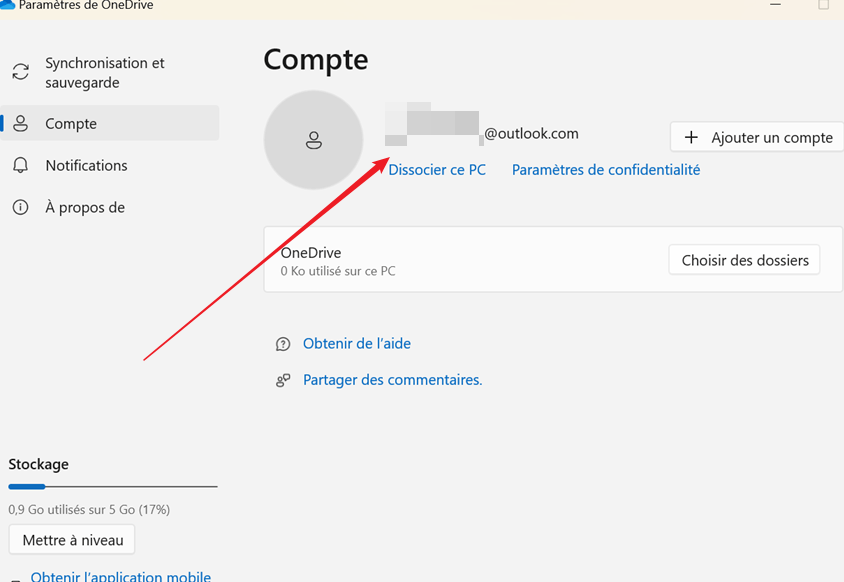Click the Compte page heading

tap(316, 60)
